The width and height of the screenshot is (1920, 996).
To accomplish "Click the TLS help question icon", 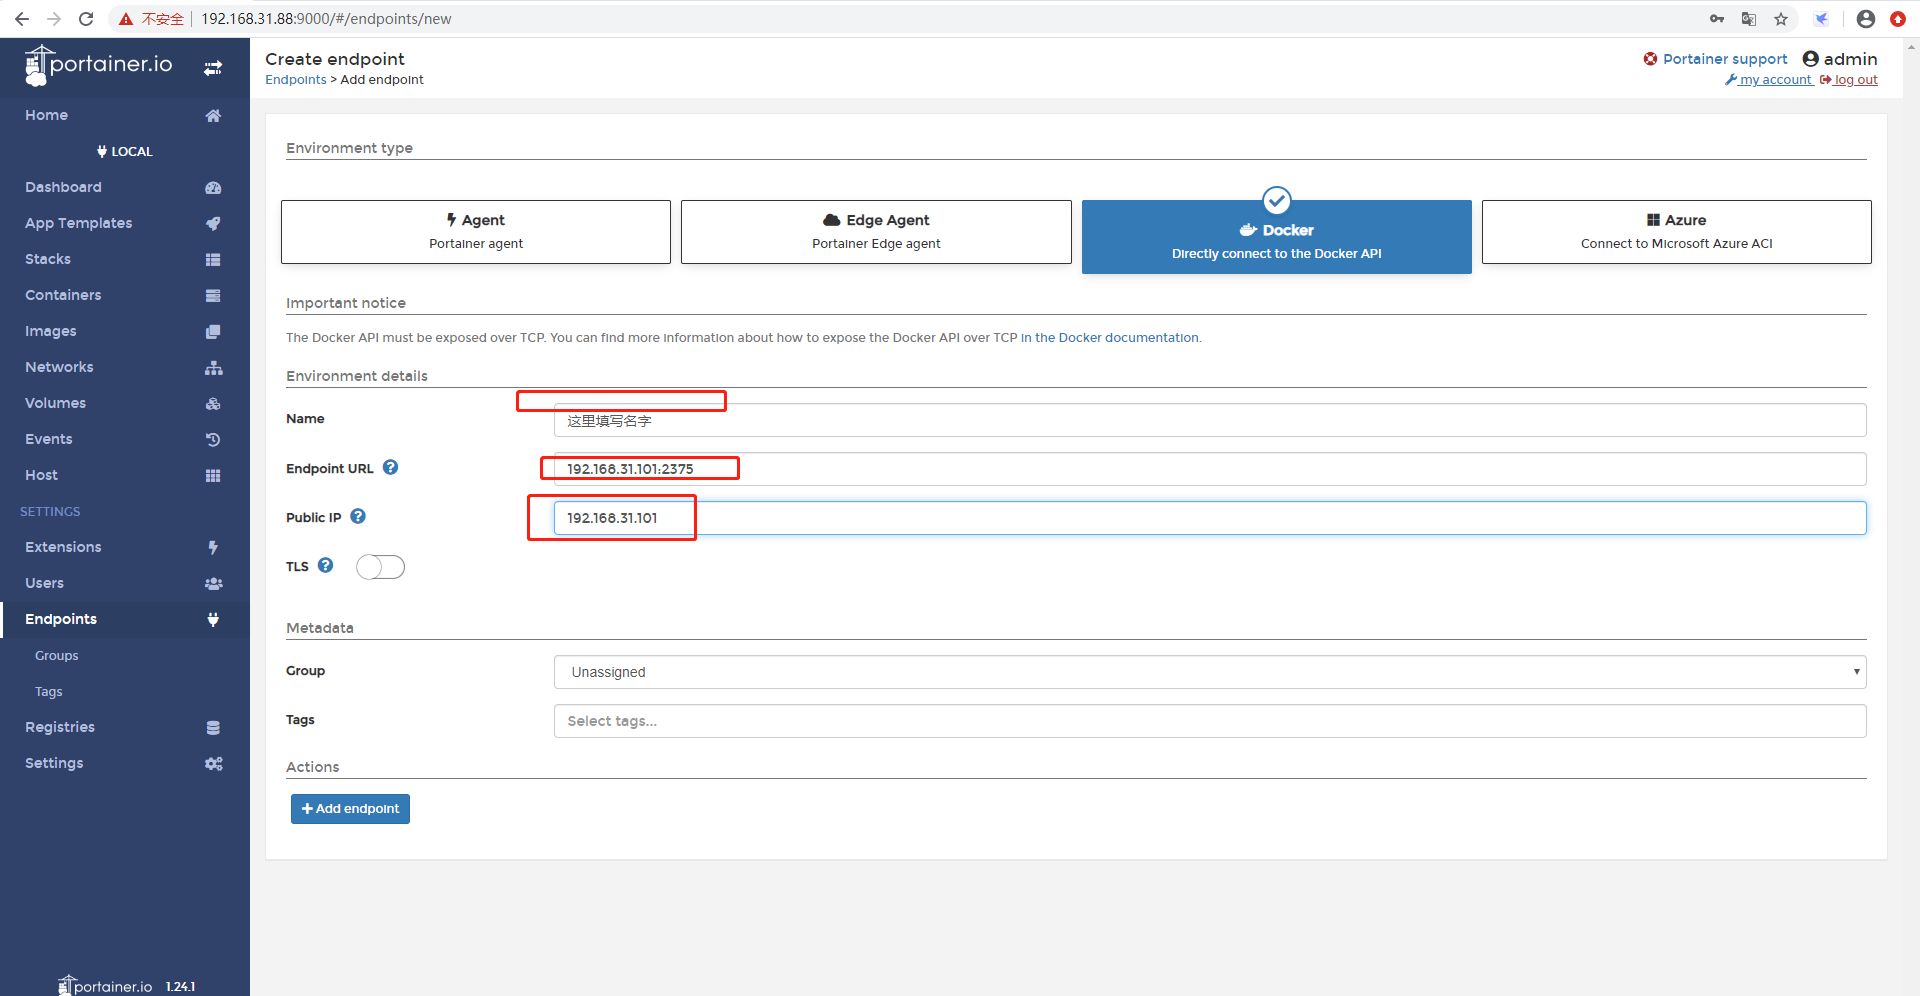I will [x=325, y=565].
